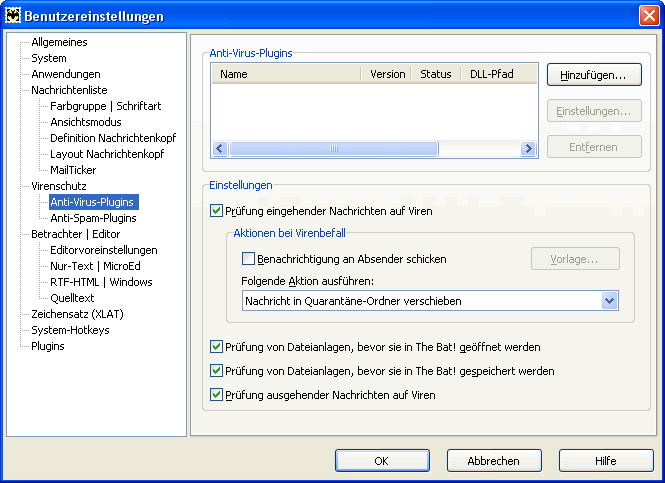Select Nachrichtenliste tree node
The image size is (665, 483).
pos(69,90)
